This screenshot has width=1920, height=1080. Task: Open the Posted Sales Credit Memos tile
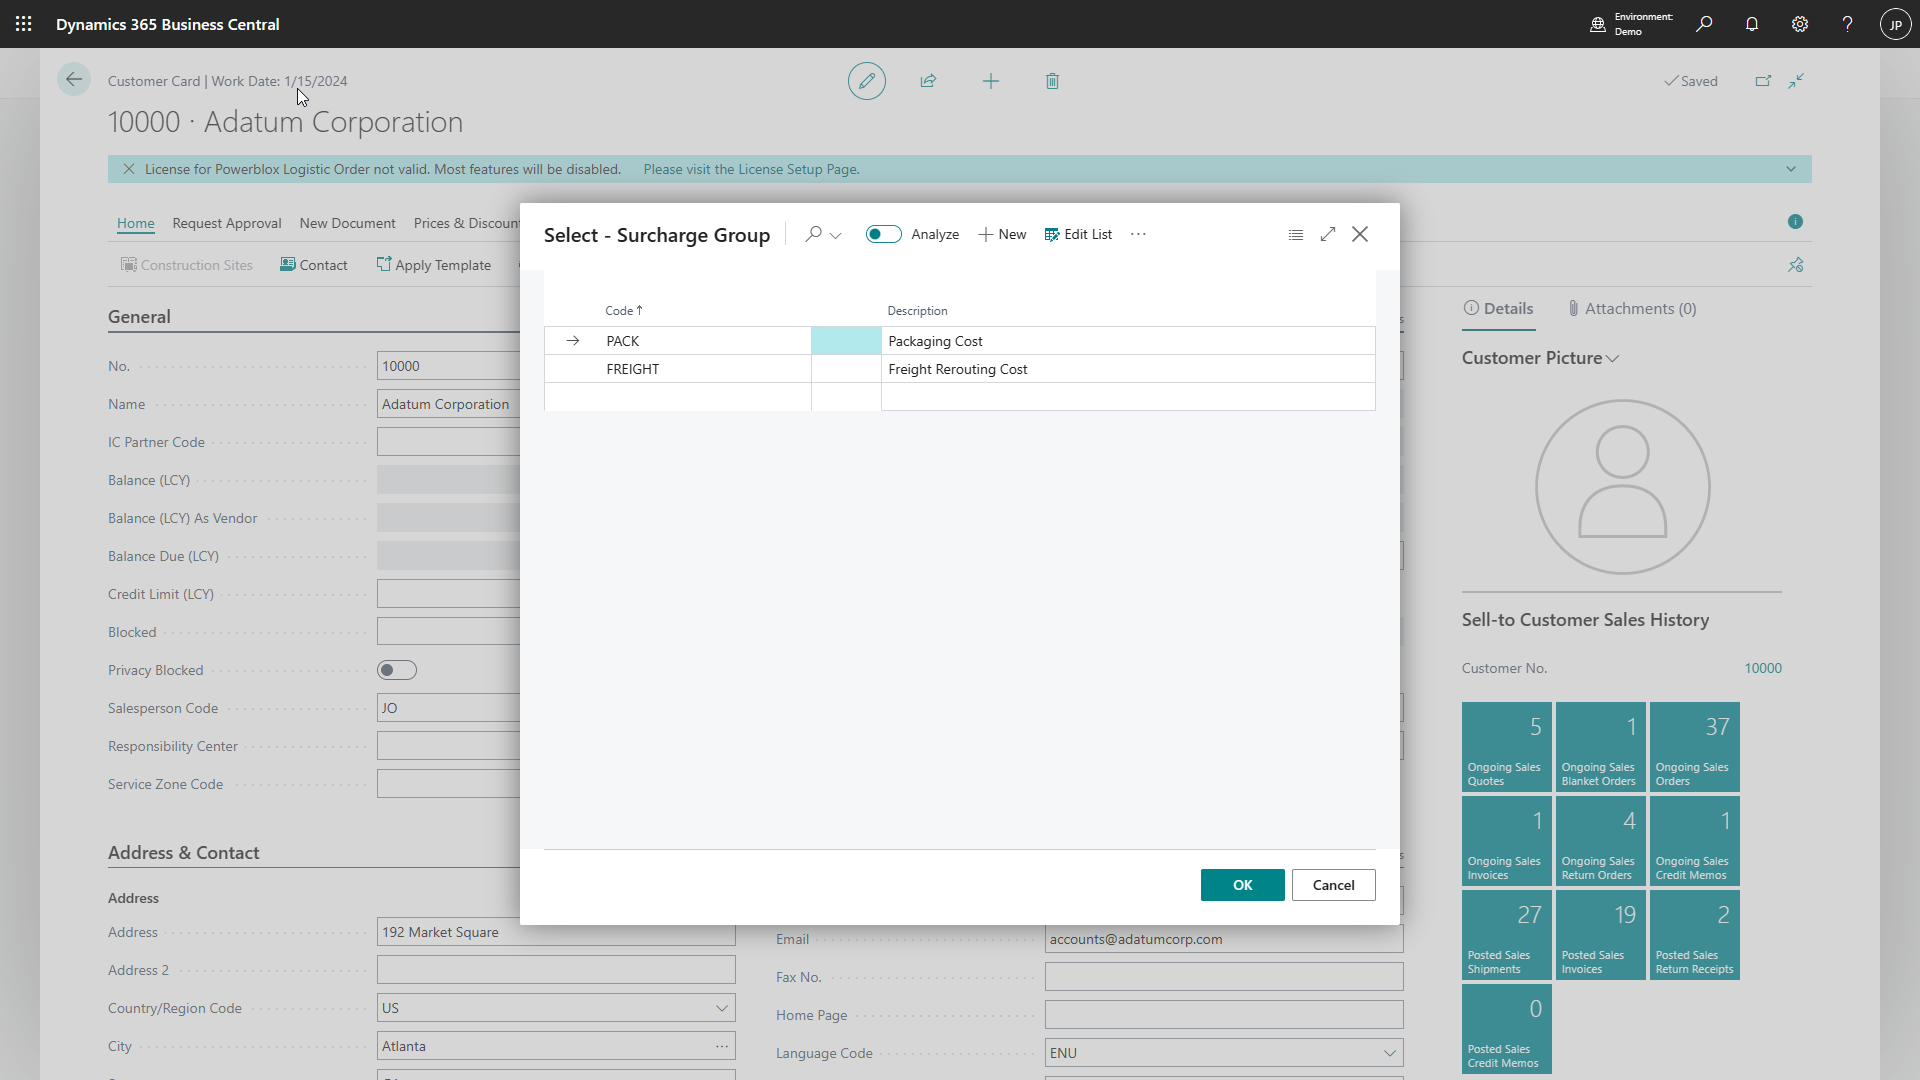(1507, 1029)
